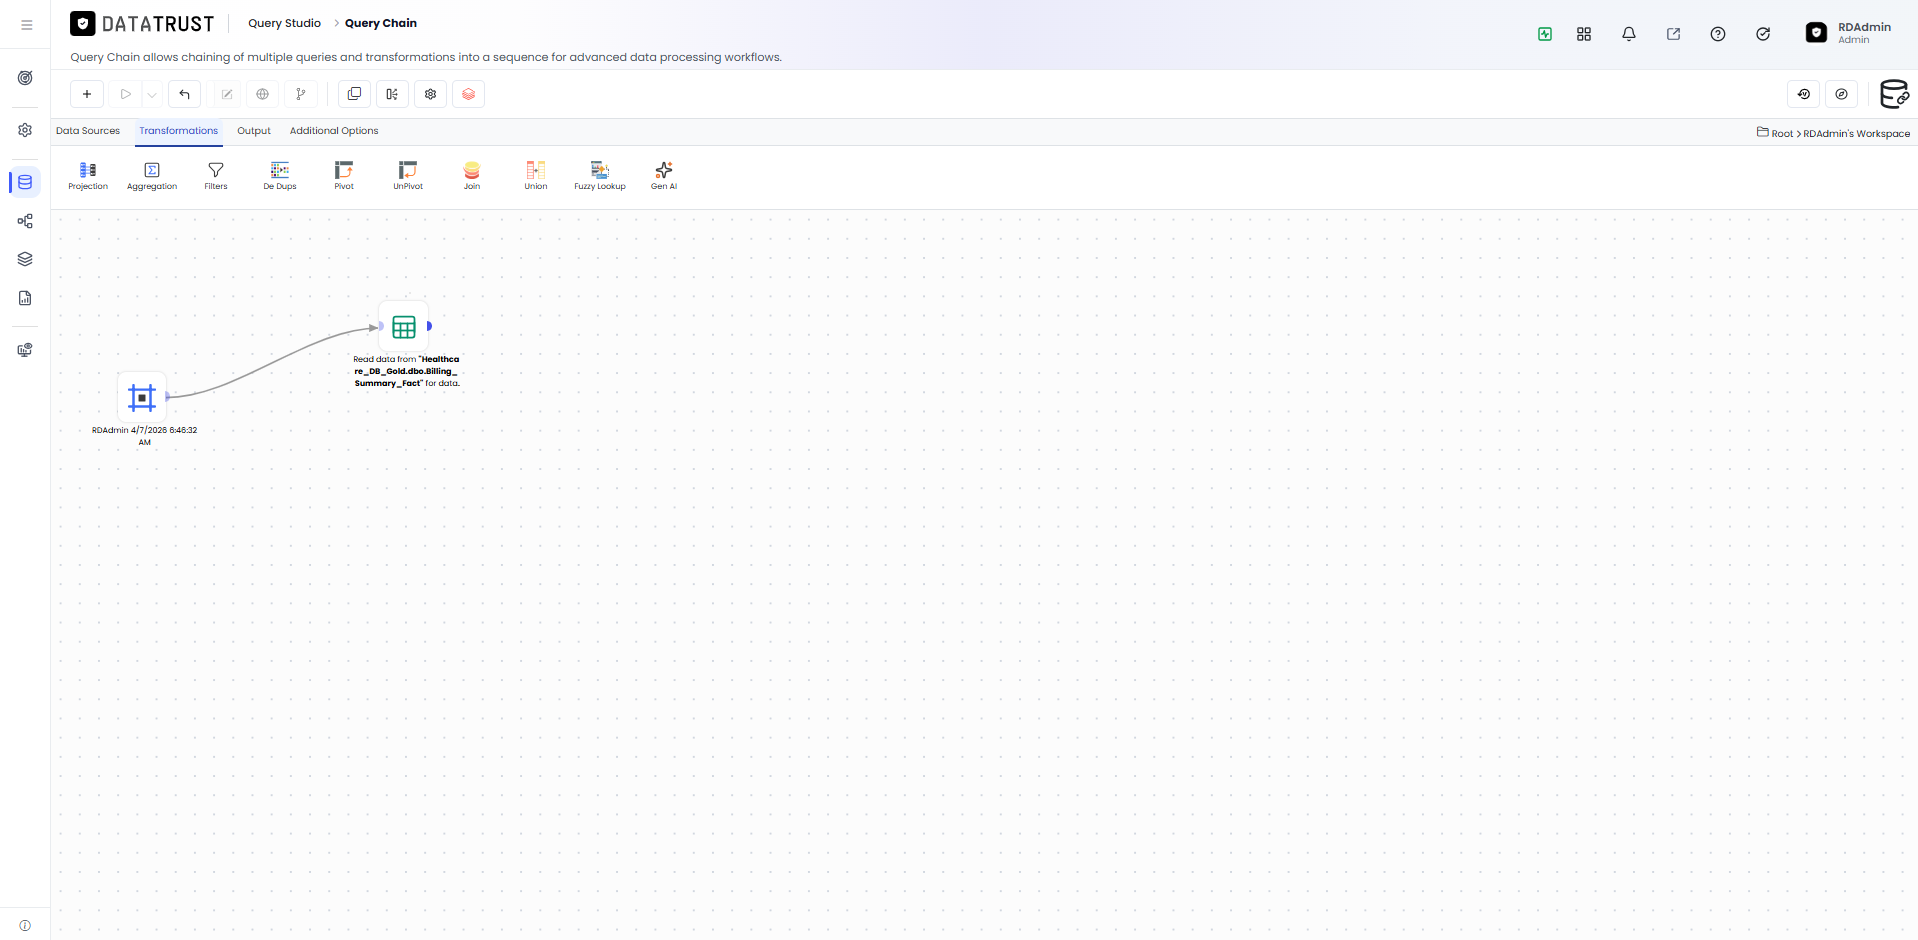The height and width of the screenshot is (940, 1918).
Task: Open the notifications bell icon
Action: (x=1629, y=34)
